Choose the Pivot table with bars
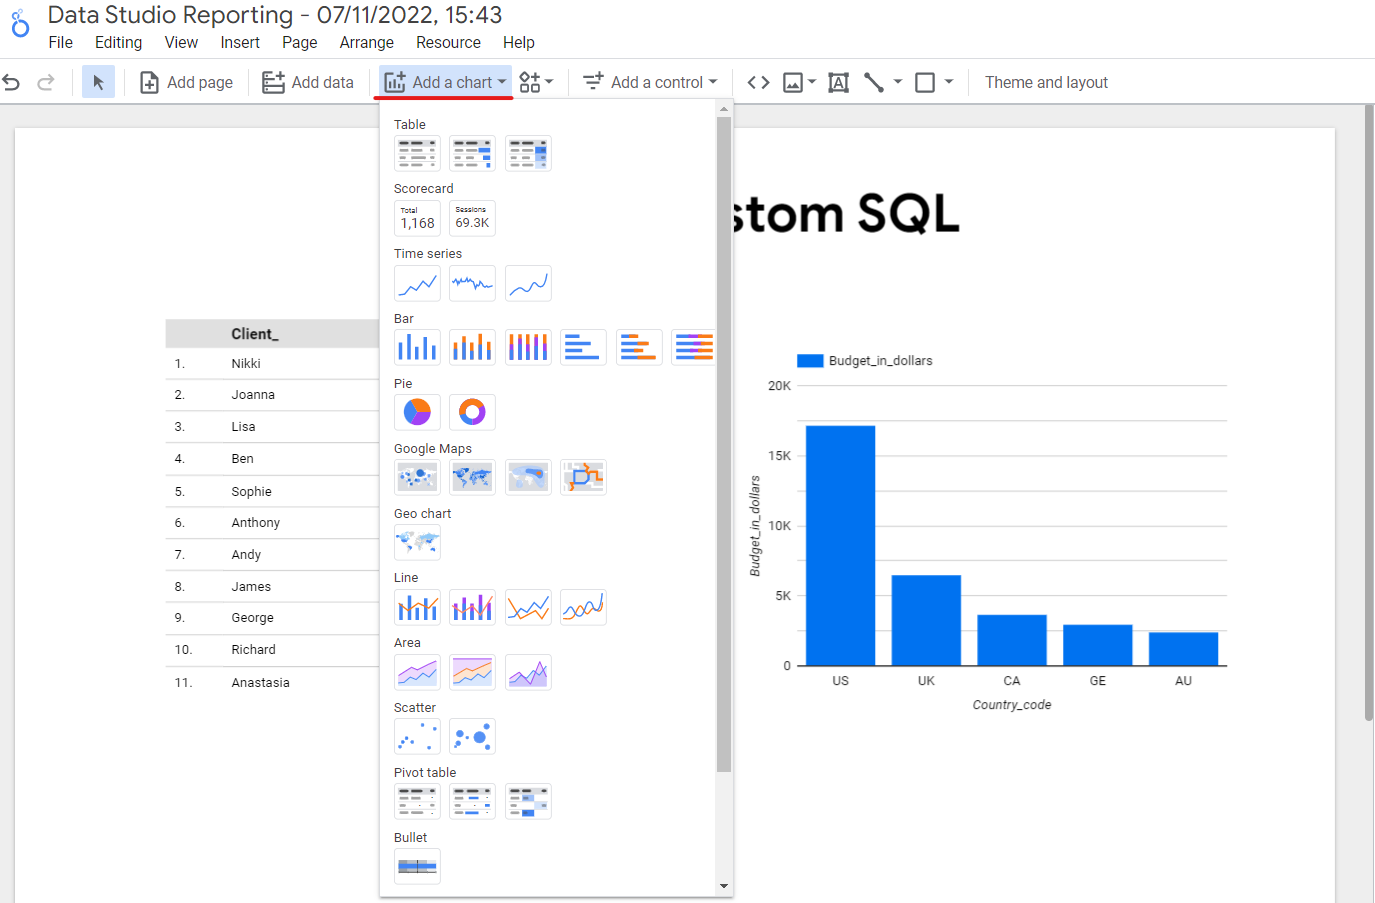Viewport: 1375px width, 903px height. pyautogui.click(x=472, y=801)
